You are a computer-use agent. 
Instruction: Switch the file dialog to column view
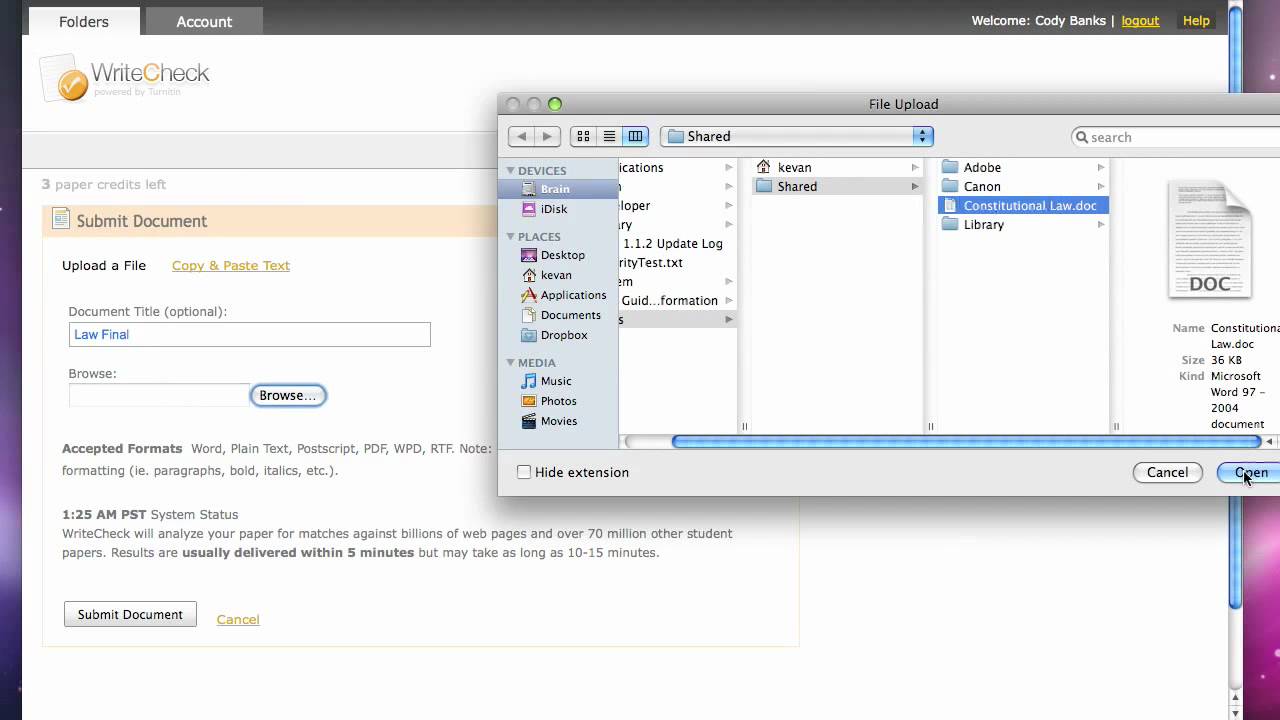click(635, 136)
